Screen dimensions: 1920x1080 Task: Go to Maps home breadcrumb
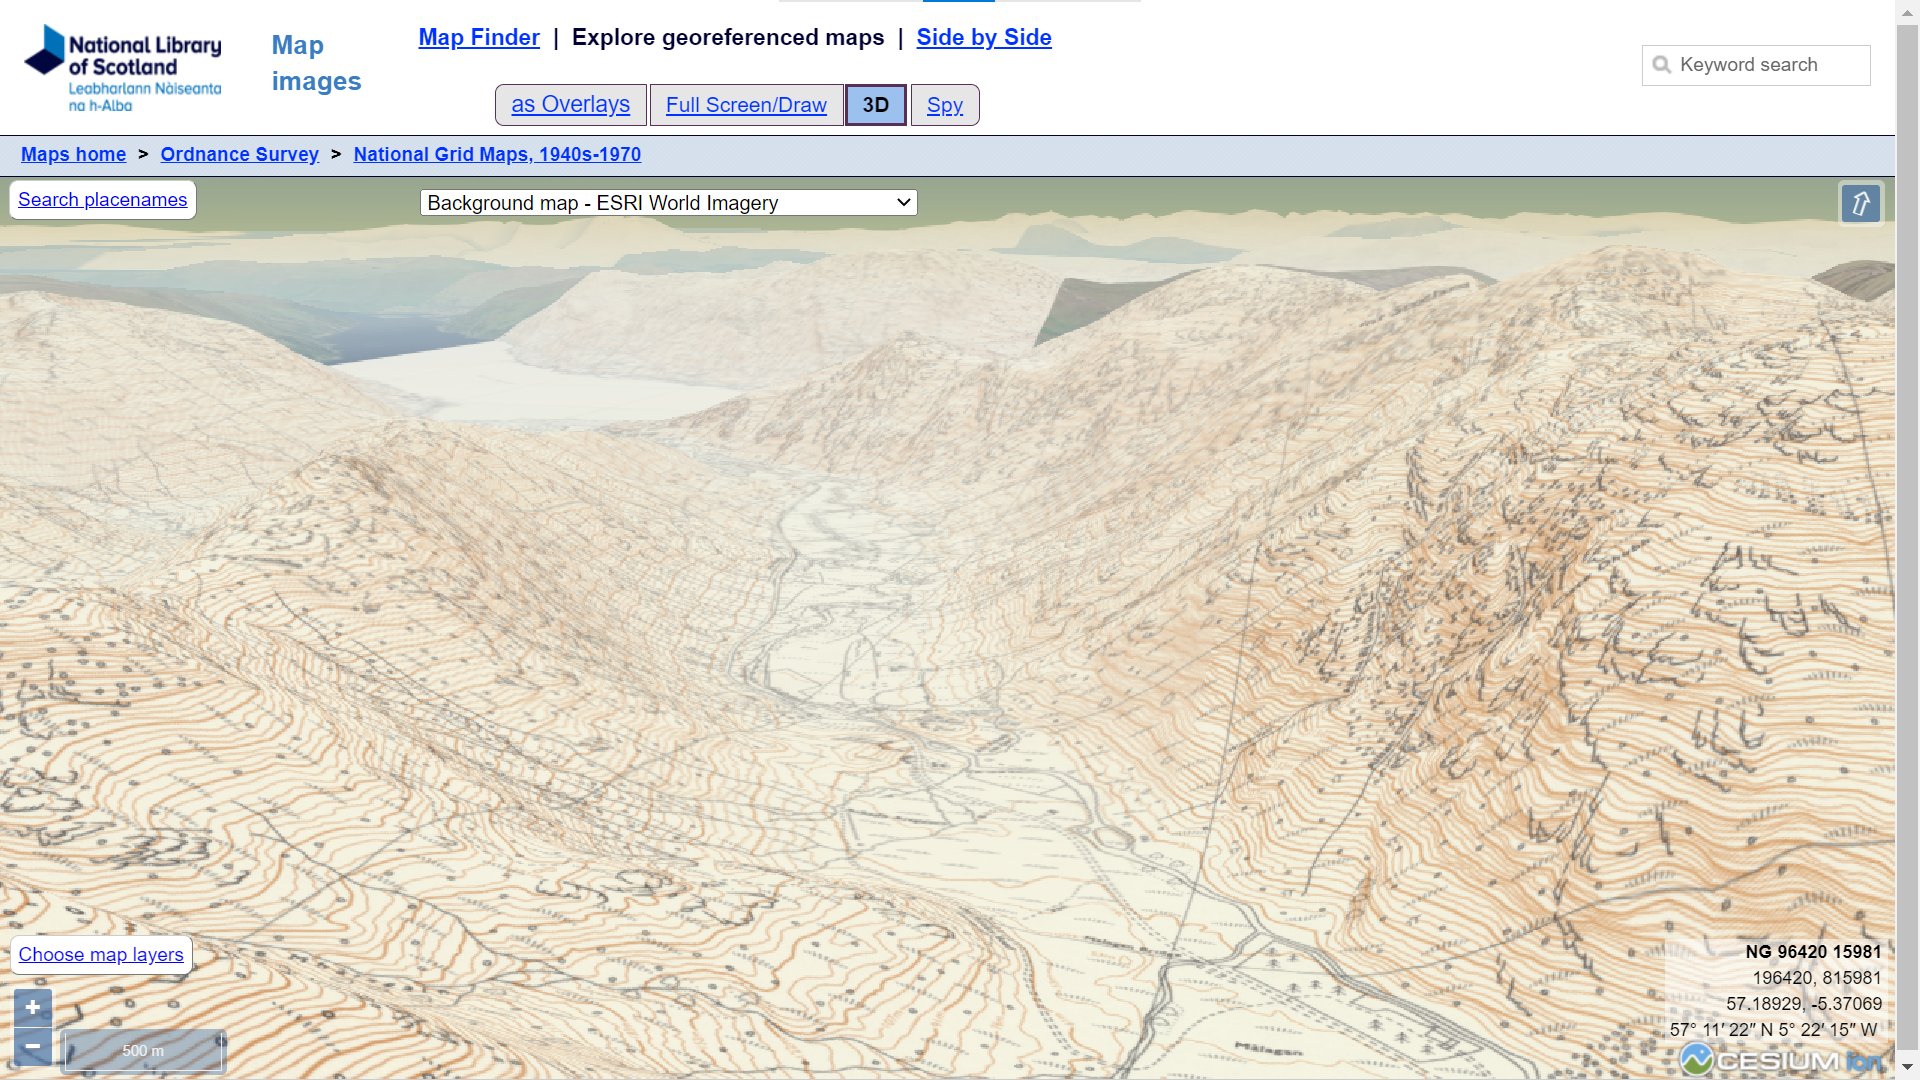click(x=74, y=155)
